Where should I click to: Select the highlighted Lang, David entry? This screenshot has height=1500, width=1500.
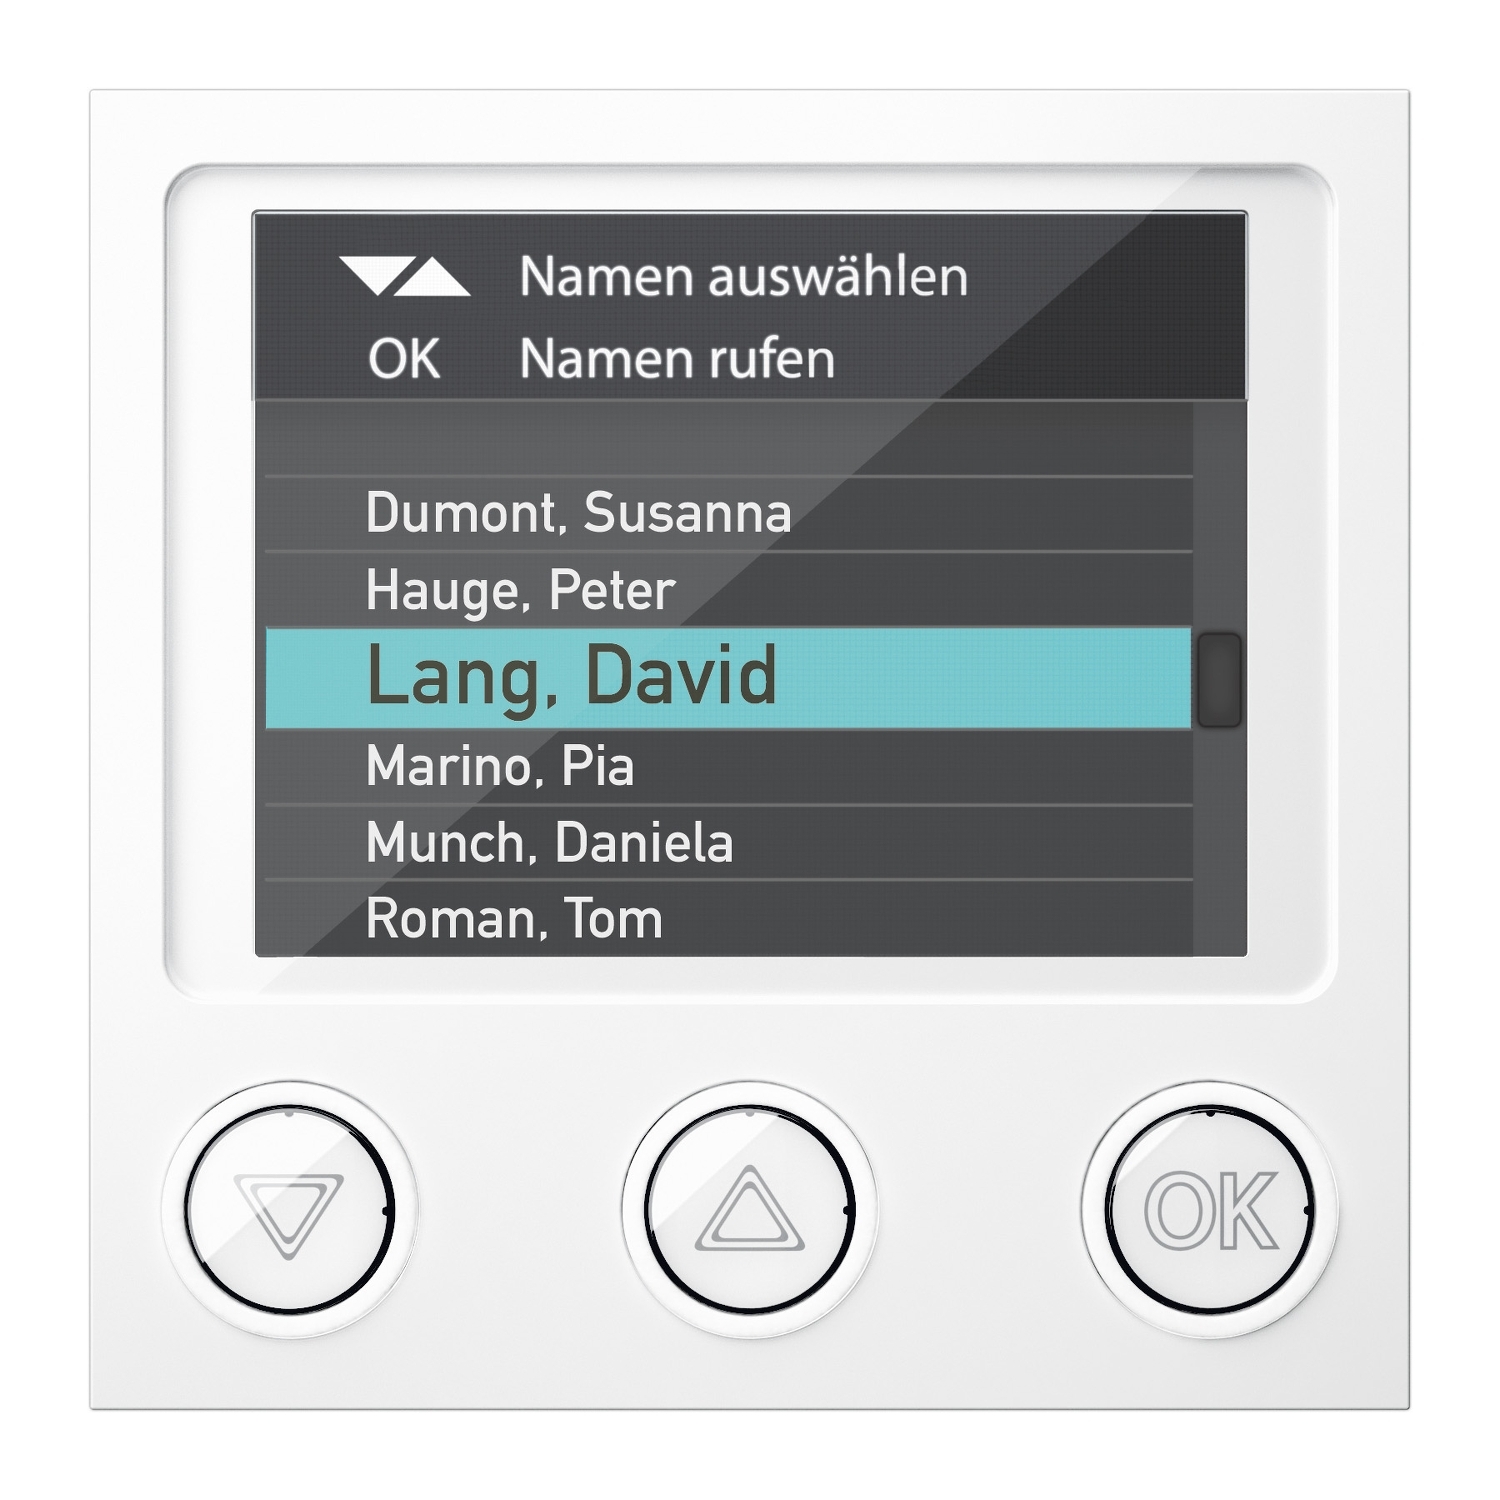(x=728, y=678)
